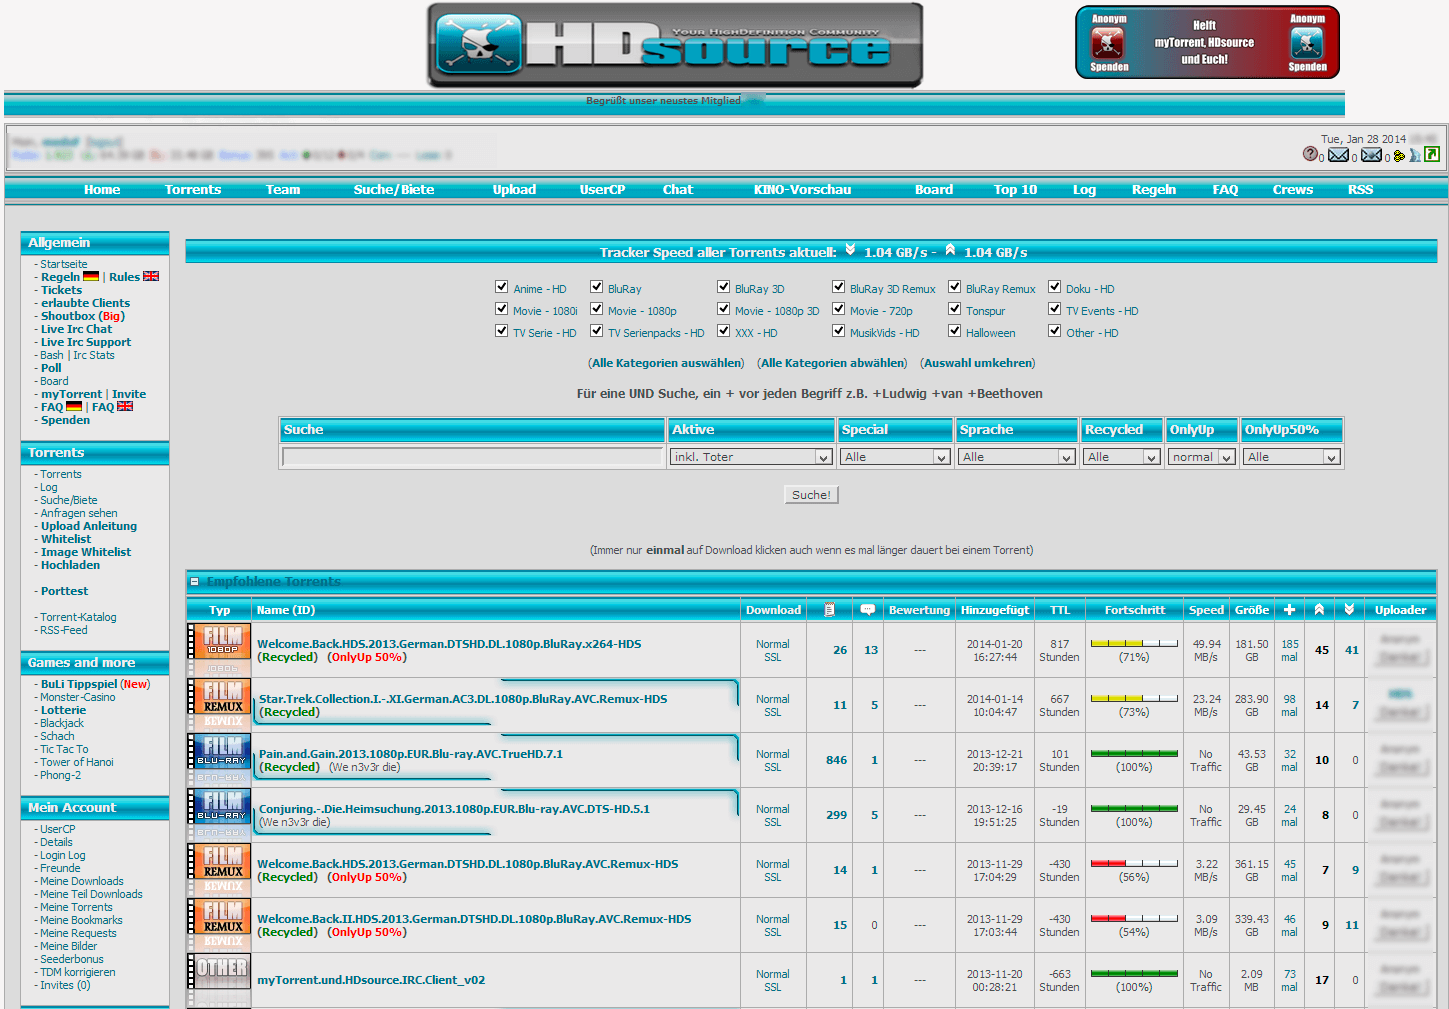
Task: Toggle the TV Serie - HD checkbox
Action: (502, 331)
